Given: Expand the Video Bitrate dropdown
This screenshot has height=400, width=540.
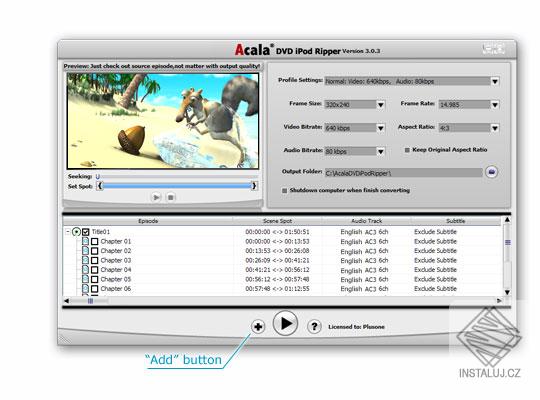Looking at the screenshot, I should coord(381,128).
